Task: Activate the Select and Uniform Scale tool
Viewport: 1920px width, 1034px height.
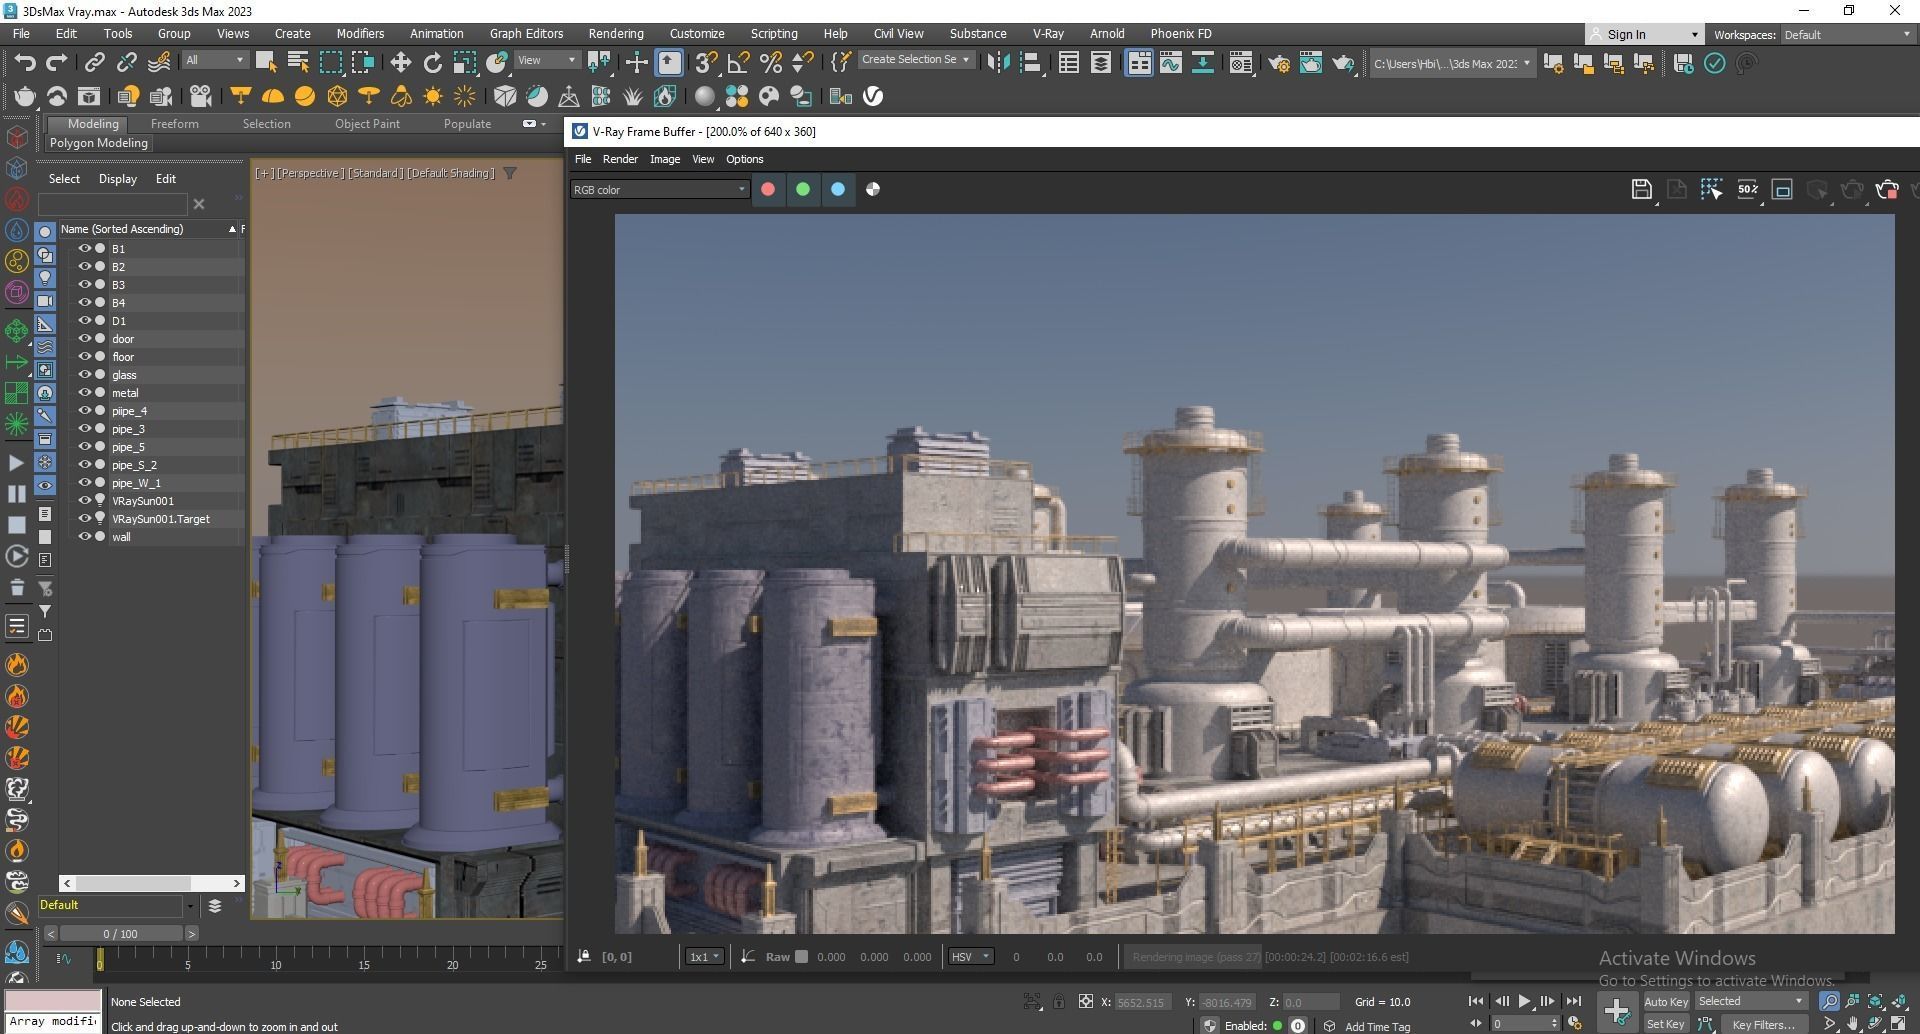Action: tap(464, 63)
